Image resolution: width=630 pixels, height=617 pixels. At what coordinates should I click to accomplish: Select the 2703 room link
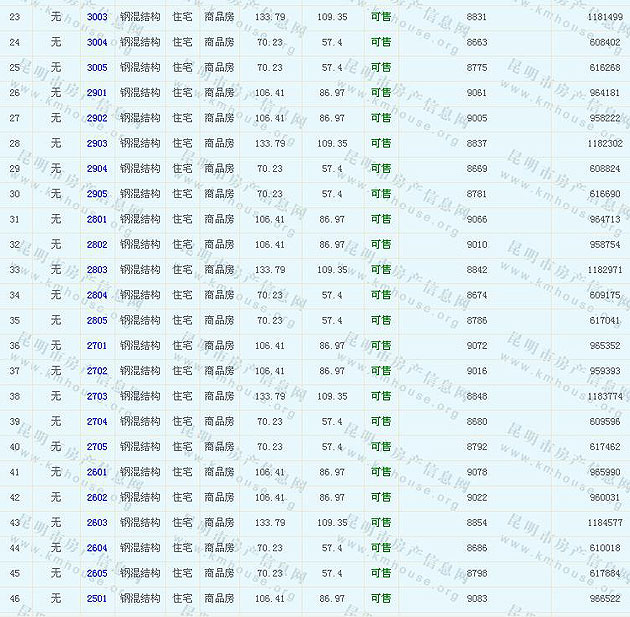pos(97,396)
